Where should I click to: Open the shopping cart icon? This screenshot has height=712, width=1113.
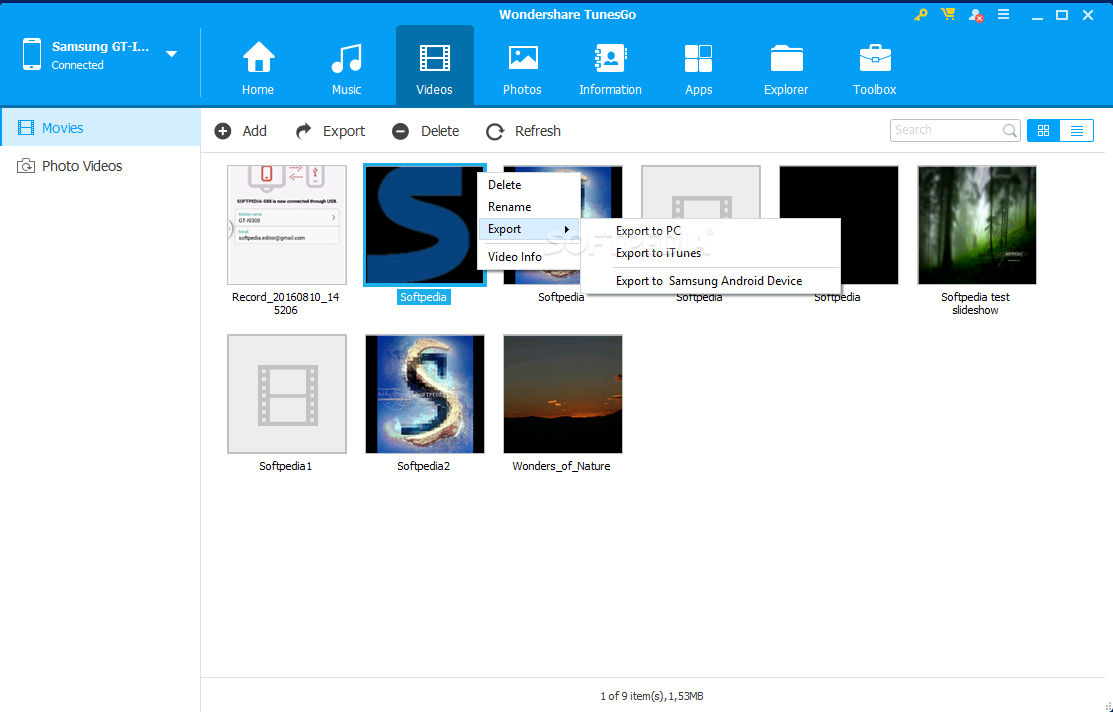pyautogui.click(x=948, y=14)
